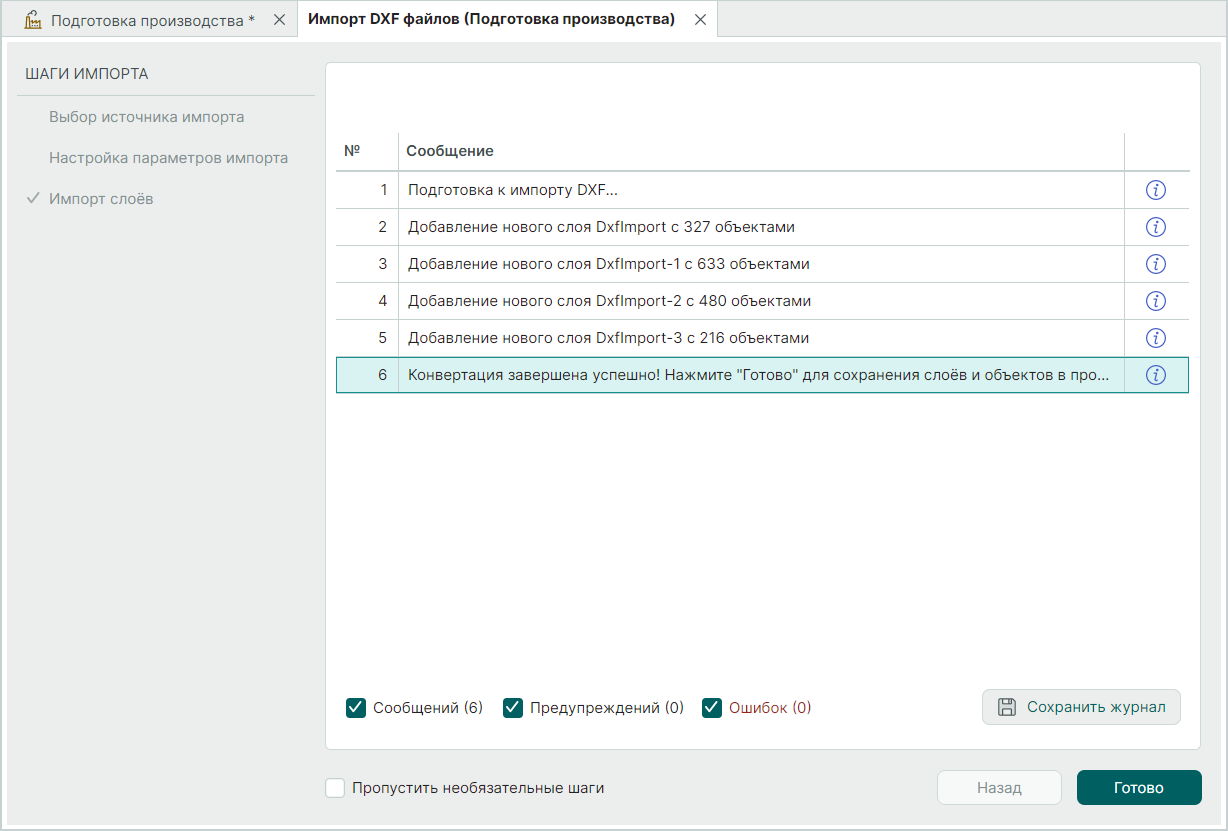Toggle the Предупреждений (0) checkbox
Image resolution: width=1228 pixels, height=831 pixels.
[512, 708]
